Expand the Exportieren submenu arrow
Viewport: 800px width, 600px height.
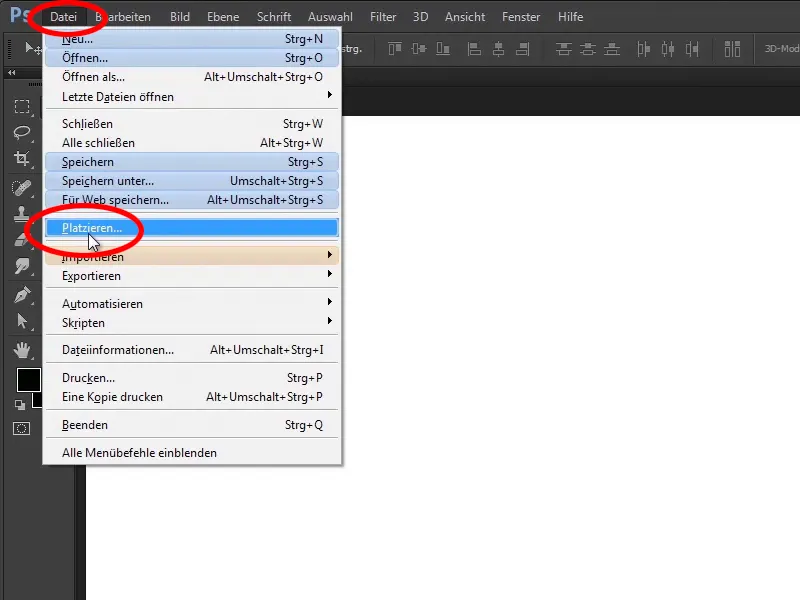point(330,274)
